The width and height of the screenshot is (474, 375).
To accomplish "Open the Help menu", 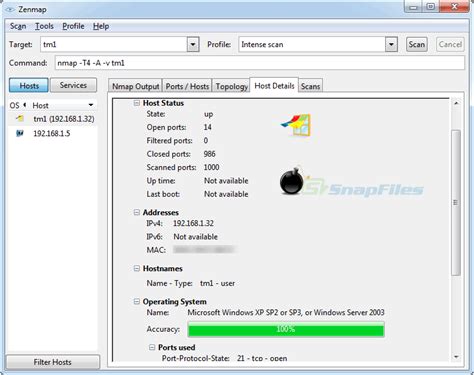I will (101, 26).
